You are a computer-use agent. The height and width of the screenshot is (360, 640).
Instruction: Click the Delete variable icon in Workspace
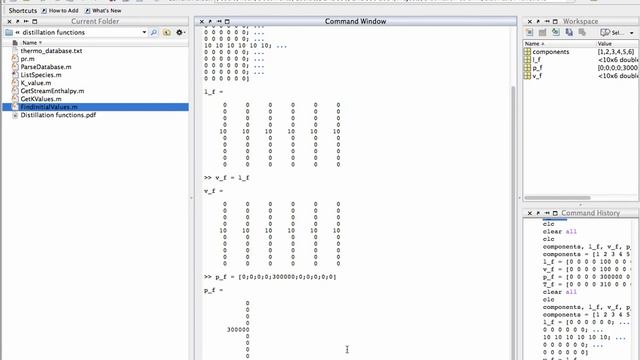pyautogui.click(x=582, y=32)
